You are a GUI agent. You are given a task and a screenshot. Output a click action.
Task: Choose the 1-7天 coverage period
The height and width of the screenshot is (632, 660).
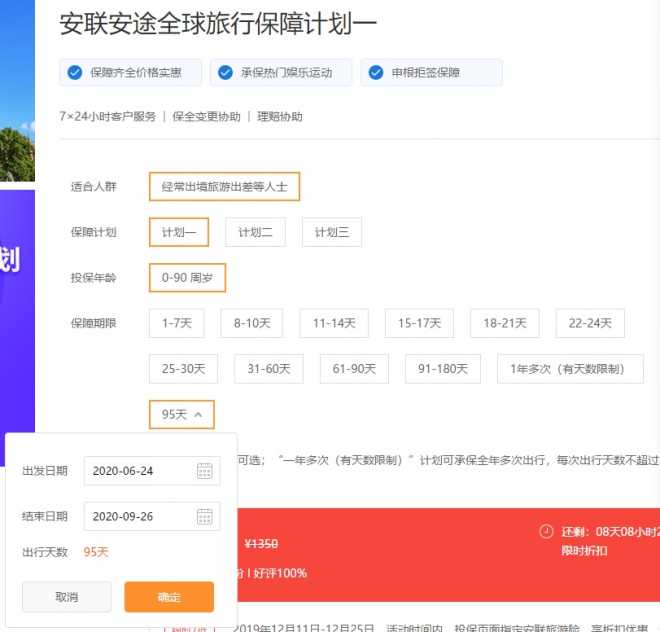pos(178,323)
